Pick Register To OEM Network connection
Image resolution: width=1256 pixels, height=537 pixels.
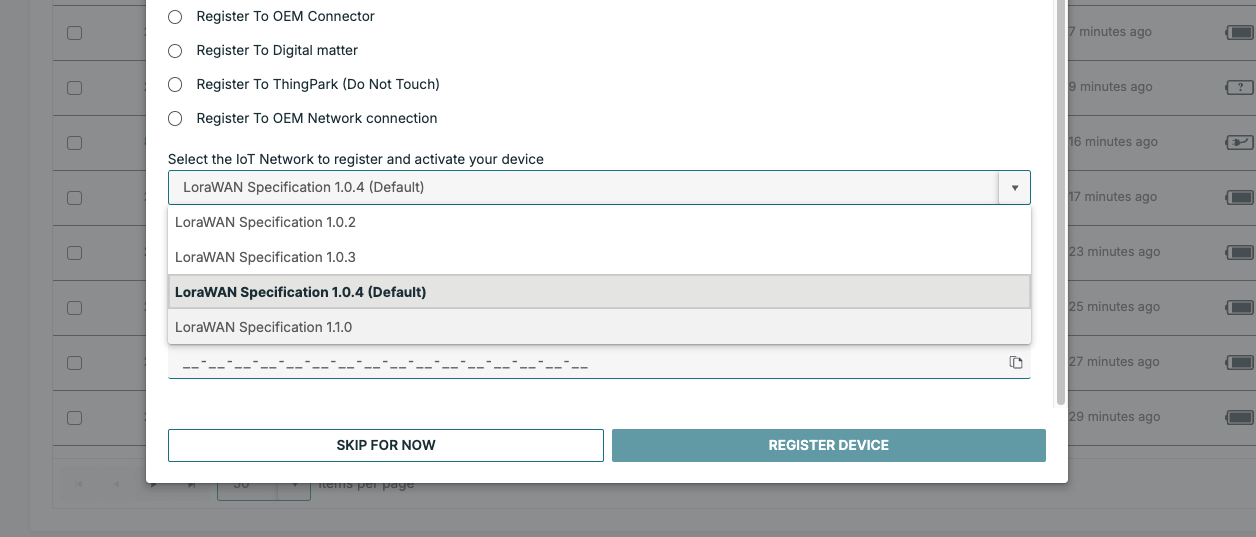point(175,119)
